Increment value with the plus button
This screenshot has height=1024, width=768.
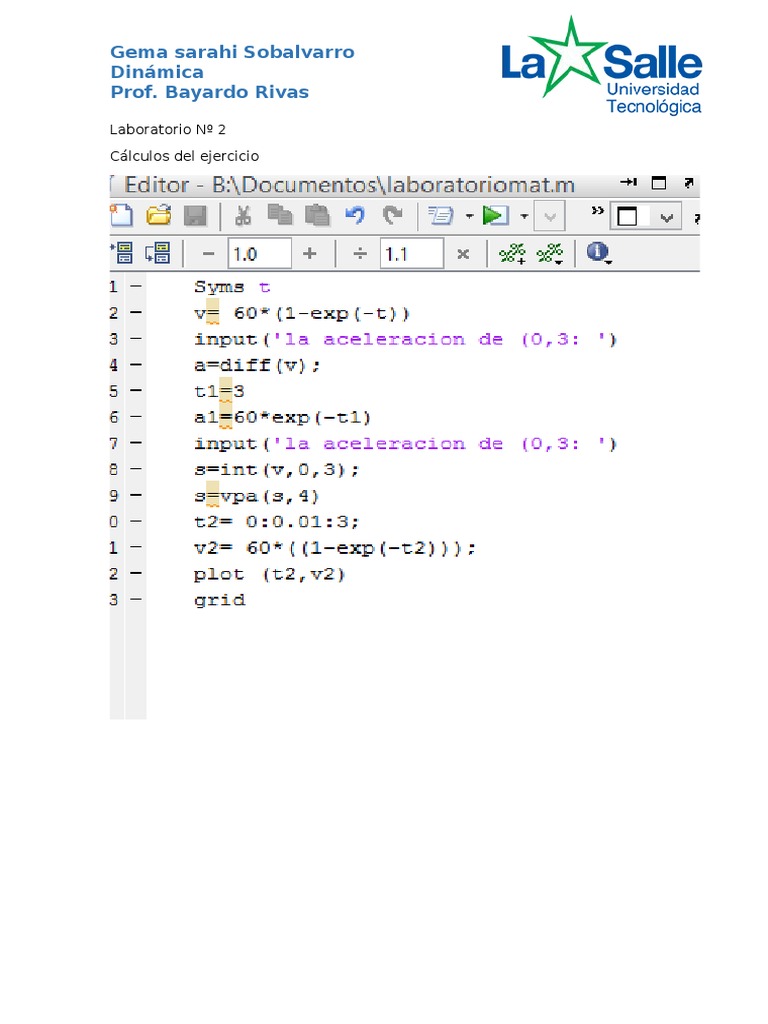click(x=310, y=253)
